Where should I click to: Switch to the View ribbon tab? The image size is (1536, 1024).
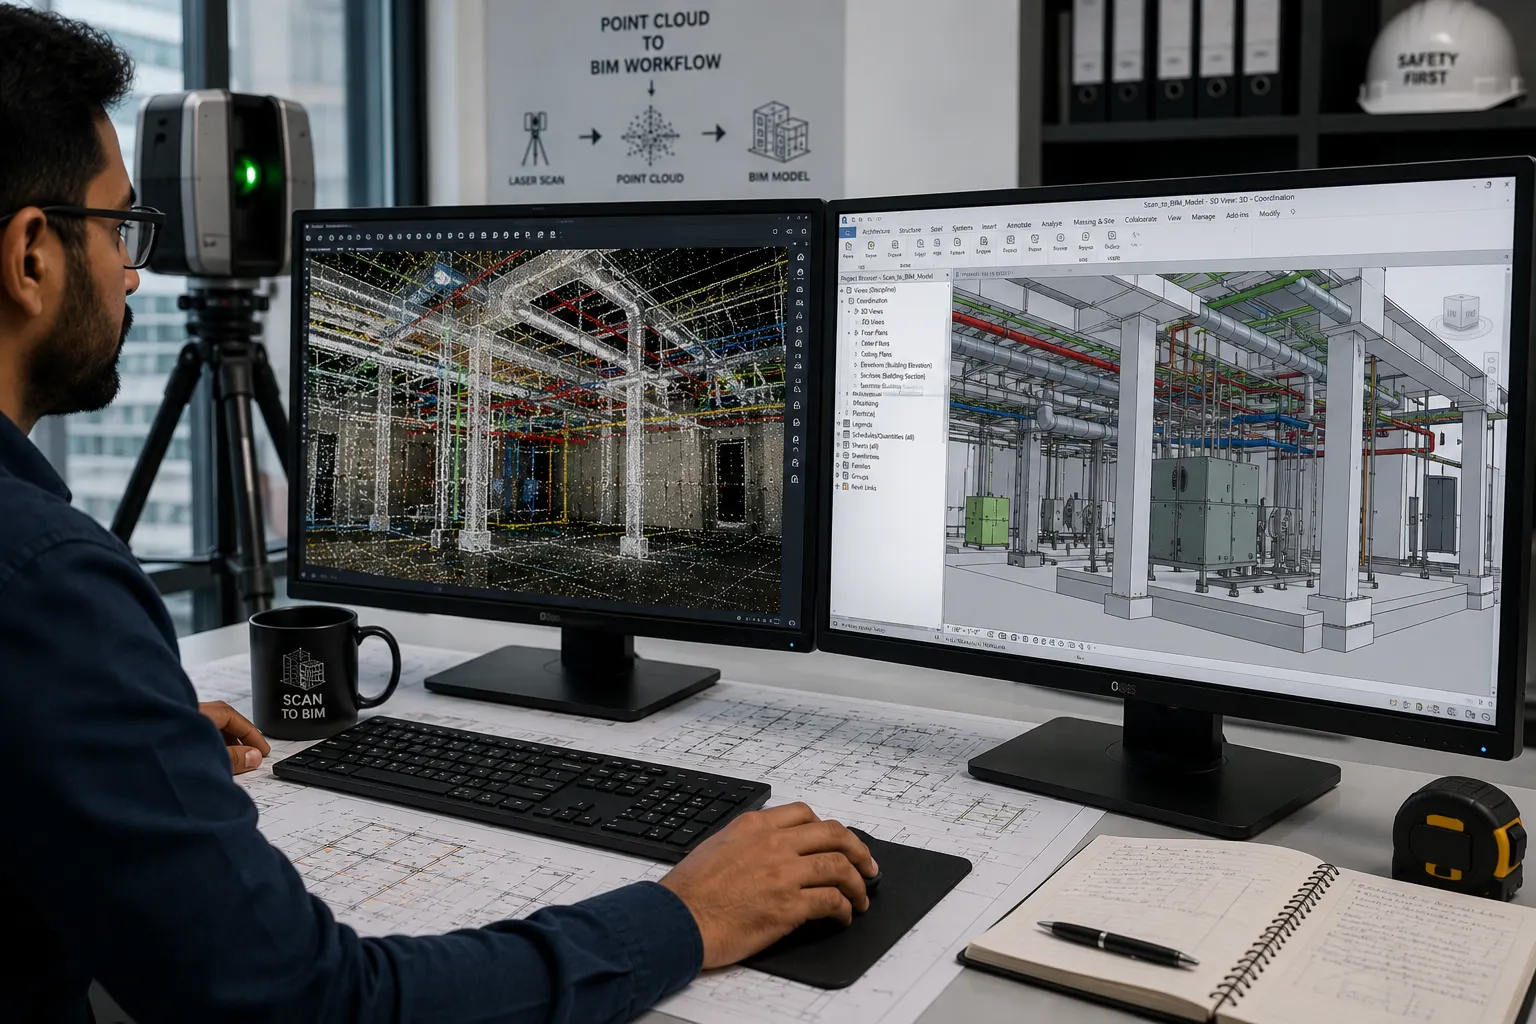pos(1174,218)
